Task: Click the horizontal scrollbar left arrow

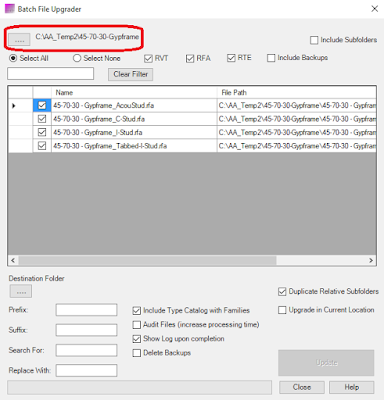Action: click(13, 260)
